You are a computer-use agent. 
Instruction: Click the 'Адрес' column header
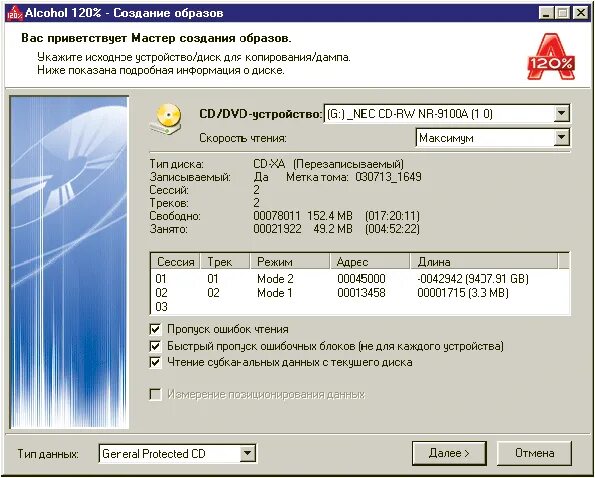point(370,262)
